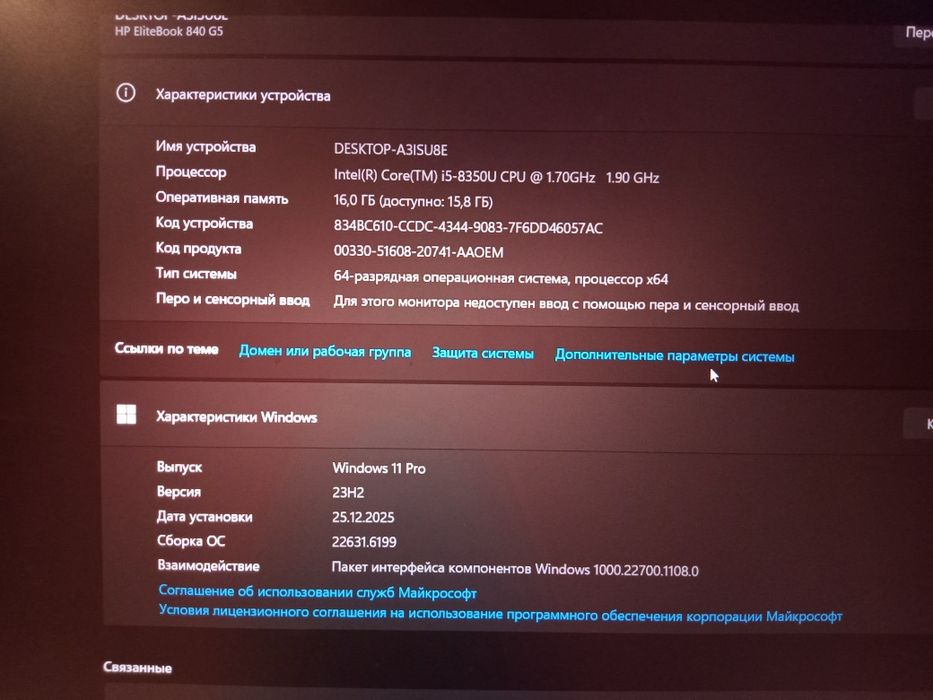Select the Пакет интерфейса компонентов Windows value
Viewport: 933px width, 700px height.
coord(515,569)
